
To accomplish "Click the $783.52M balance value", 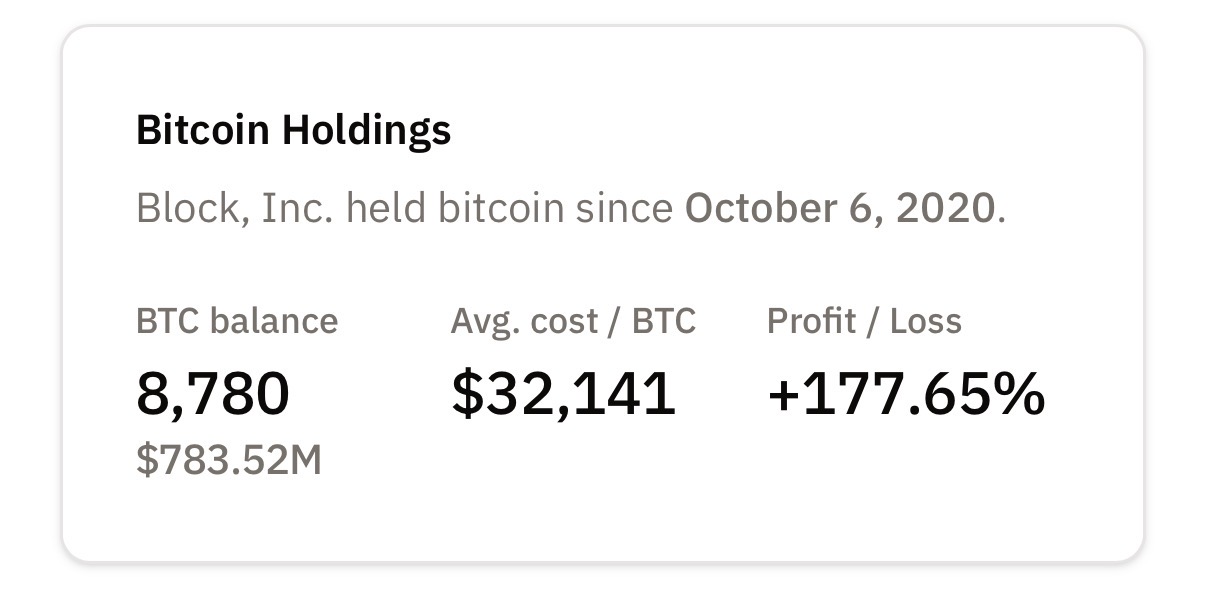I will click(x=229, y=460).
